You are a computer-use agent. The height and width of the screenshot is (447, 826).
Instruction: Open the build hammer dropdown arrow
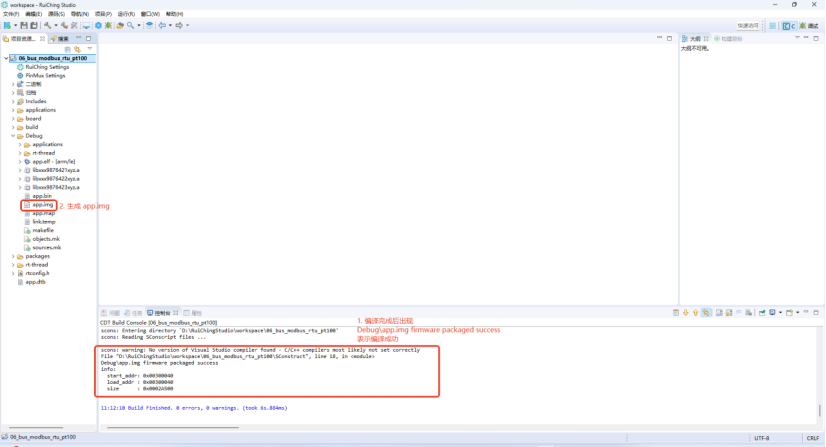(56, 25)
